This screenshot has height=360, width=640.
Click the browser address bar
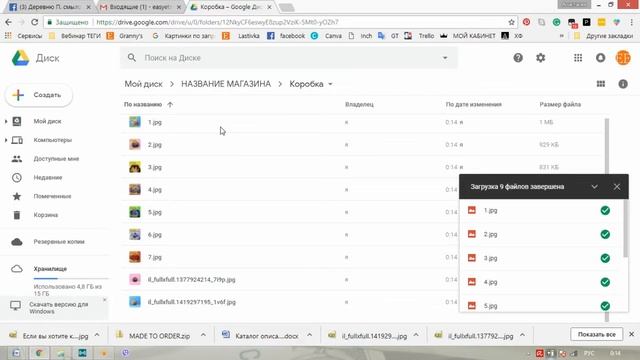tap(280, 22)
